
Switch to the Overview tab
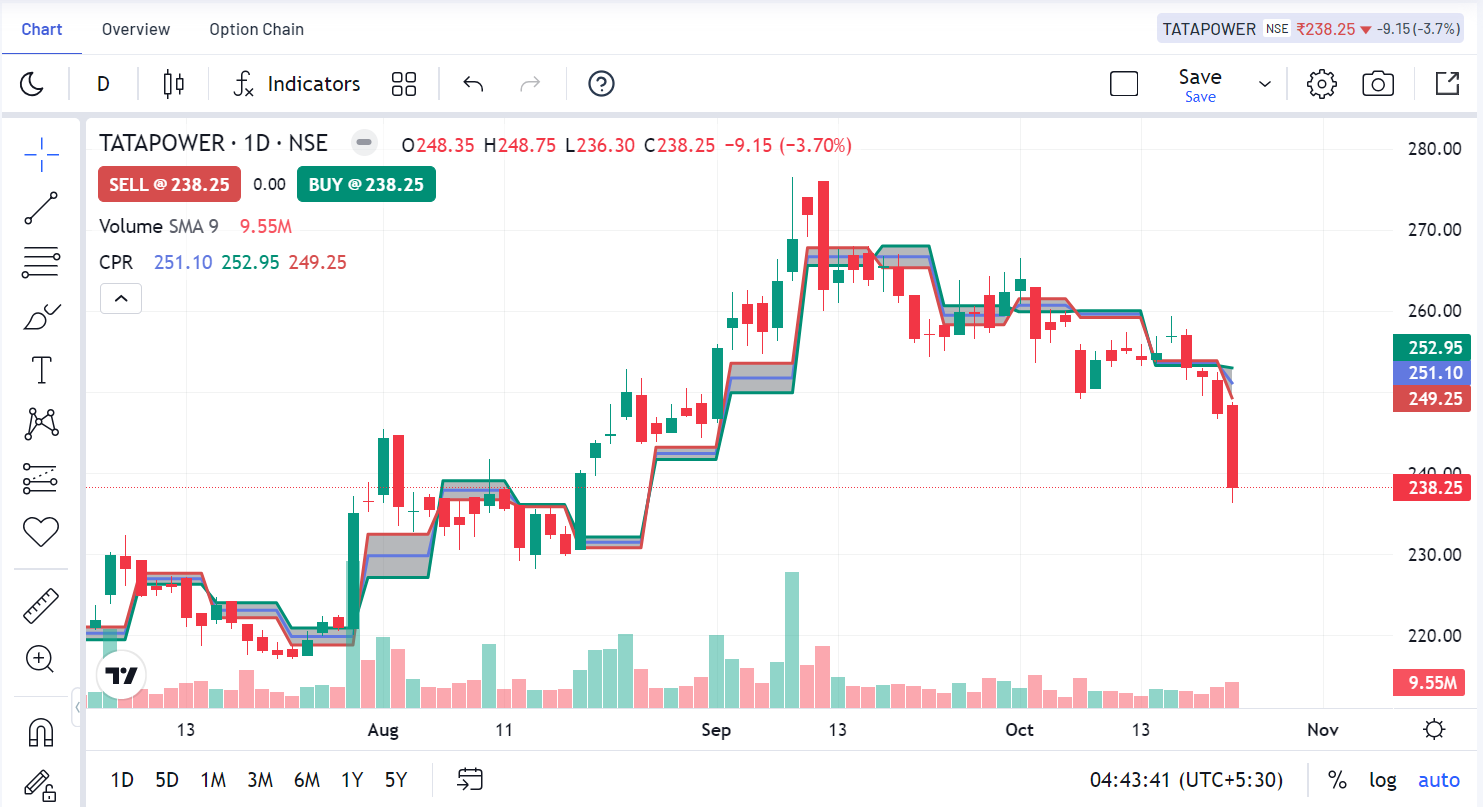(x=136, y=29)
